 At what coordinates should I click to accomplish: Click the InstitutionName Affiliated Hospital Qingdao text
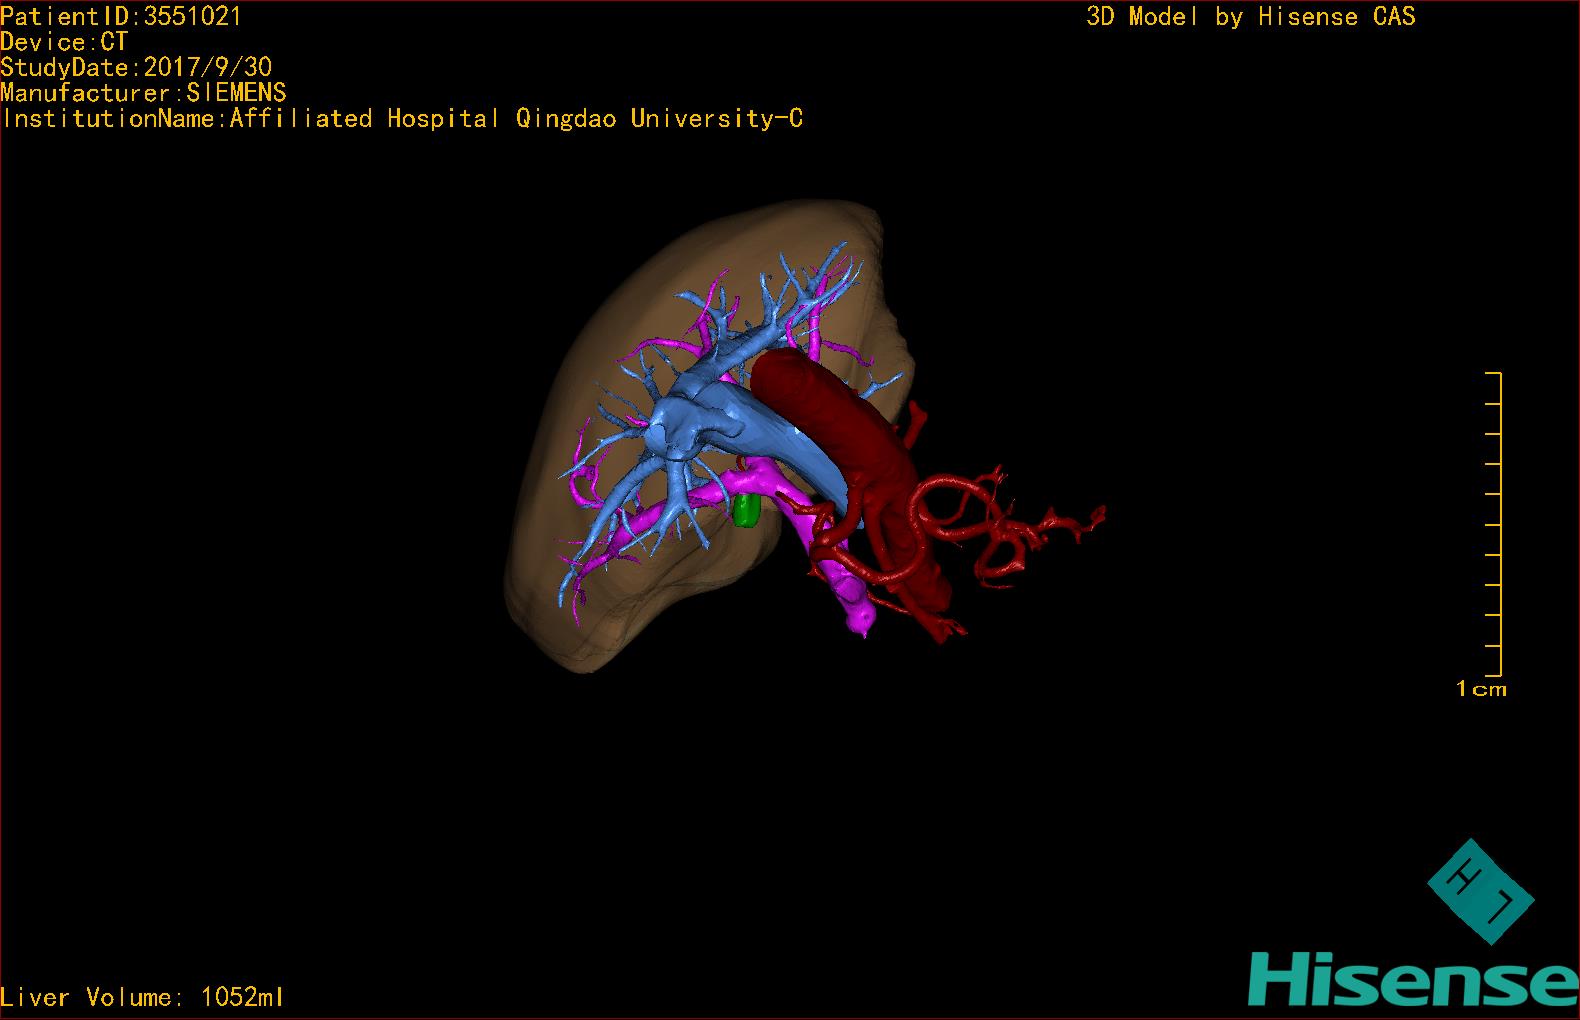click(x=402, y=119)
